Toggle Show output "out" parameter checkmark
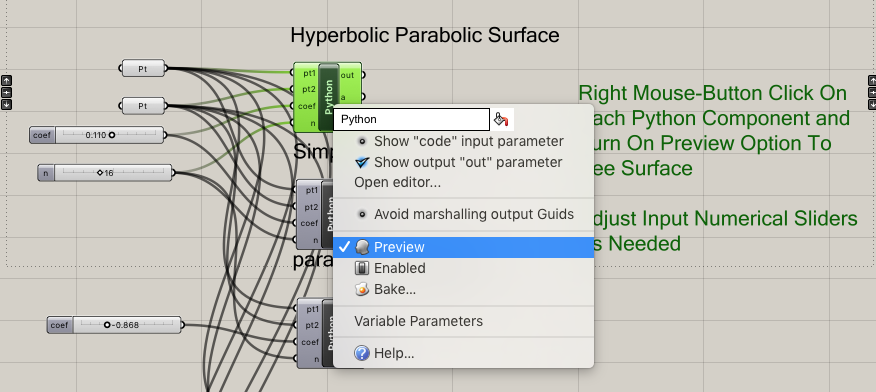This screenshot has width=876, height=392. click(362, 162)
